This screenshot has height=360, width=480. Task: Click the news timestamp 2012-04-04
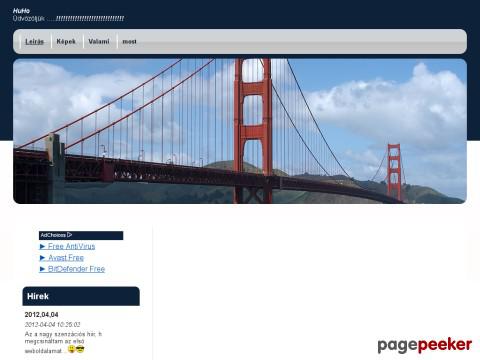click(x=52, y=324)
